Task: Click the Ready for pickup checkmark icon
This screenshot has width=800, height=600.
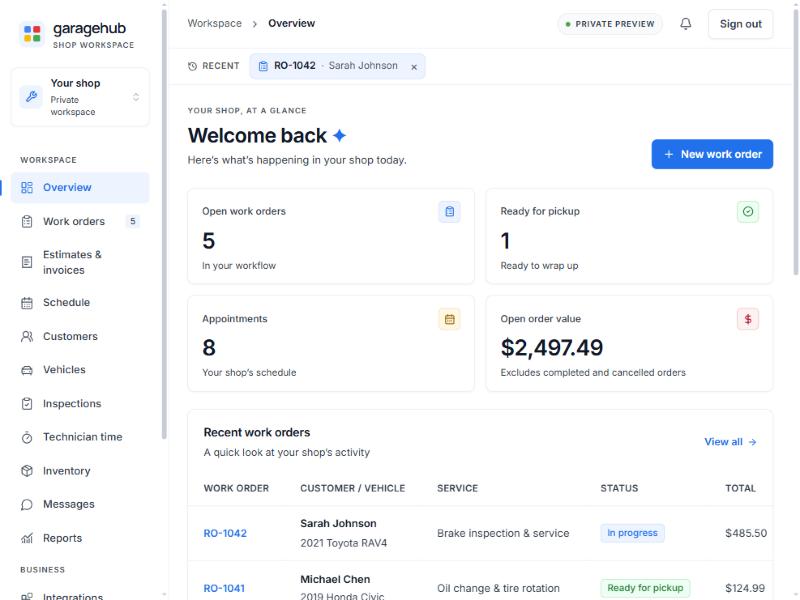Action: tap(748, 211)
